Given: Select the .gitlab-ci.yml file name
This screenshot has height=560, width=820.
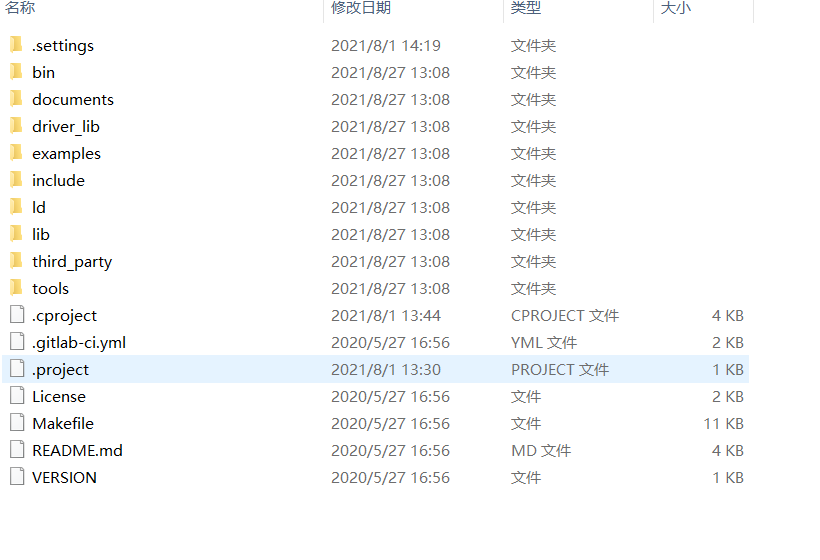Looking at the screenshot, I should coord(79,342).
